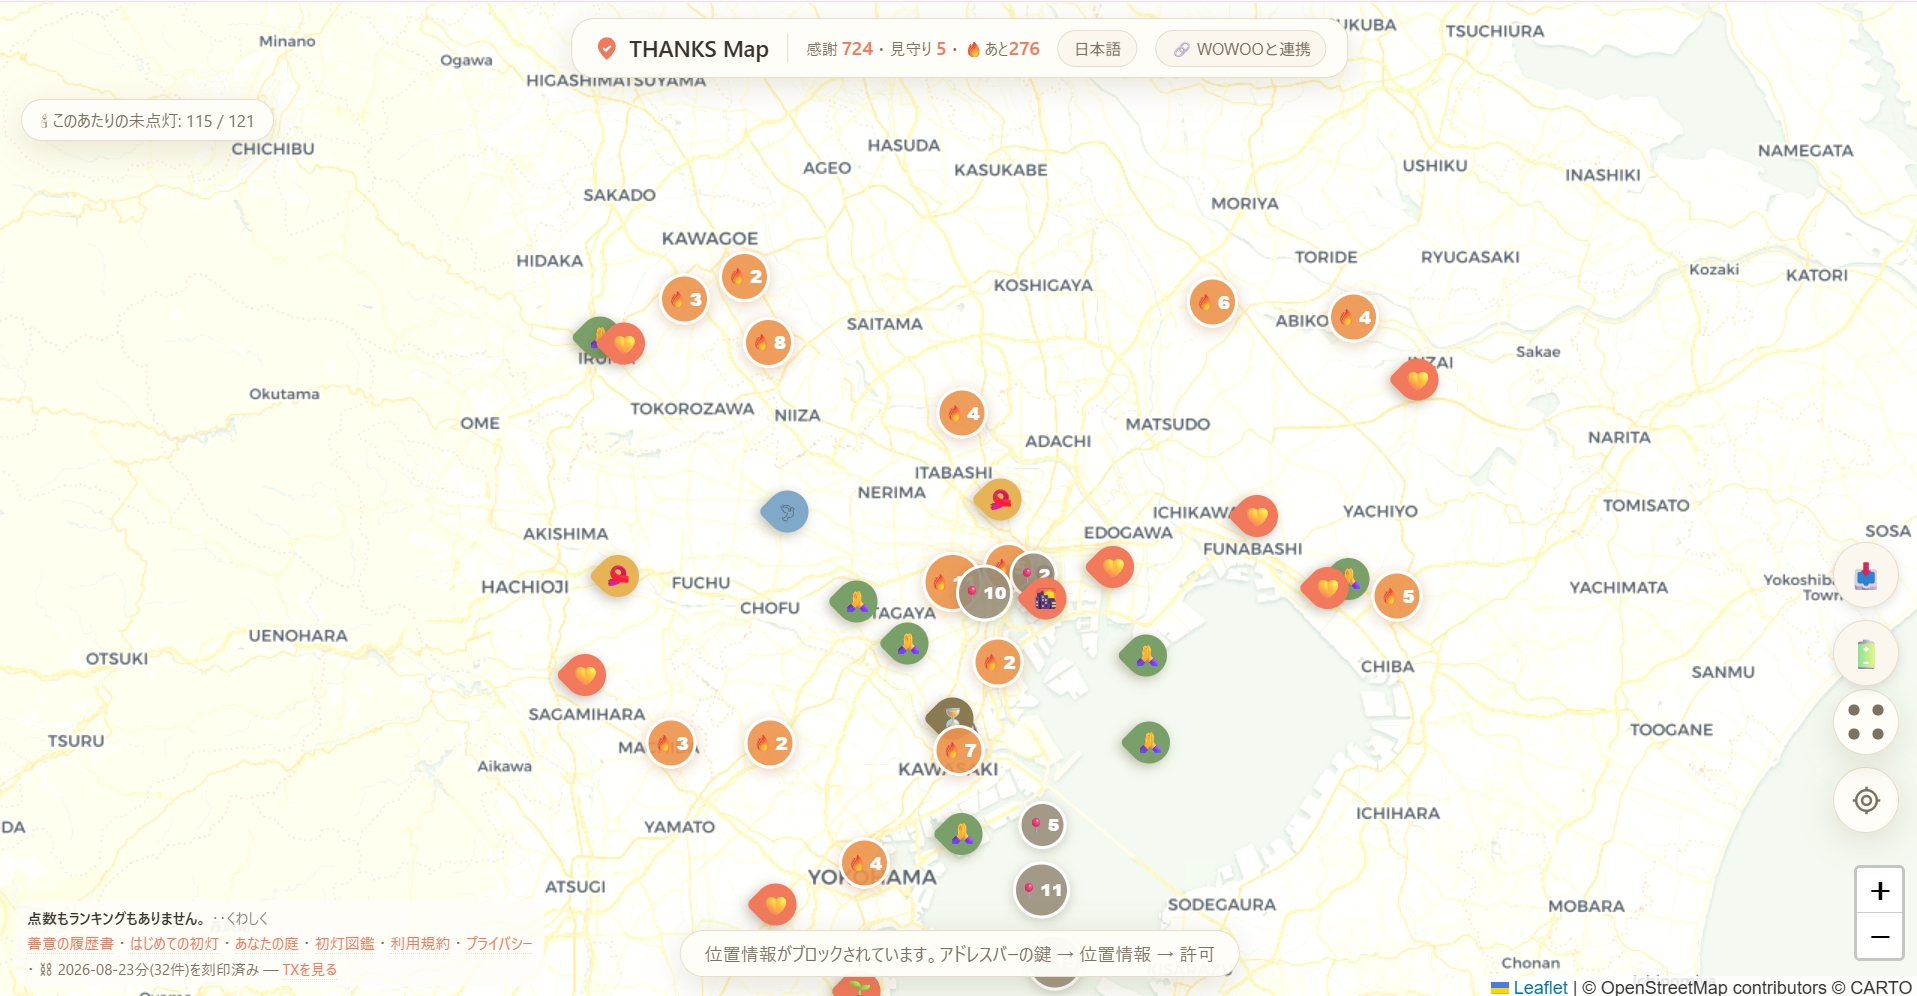Viewport: 1917px width, 996px height.
Task: Open the green battery round button
Action: pyautogui.click(x=1865, y=654)
